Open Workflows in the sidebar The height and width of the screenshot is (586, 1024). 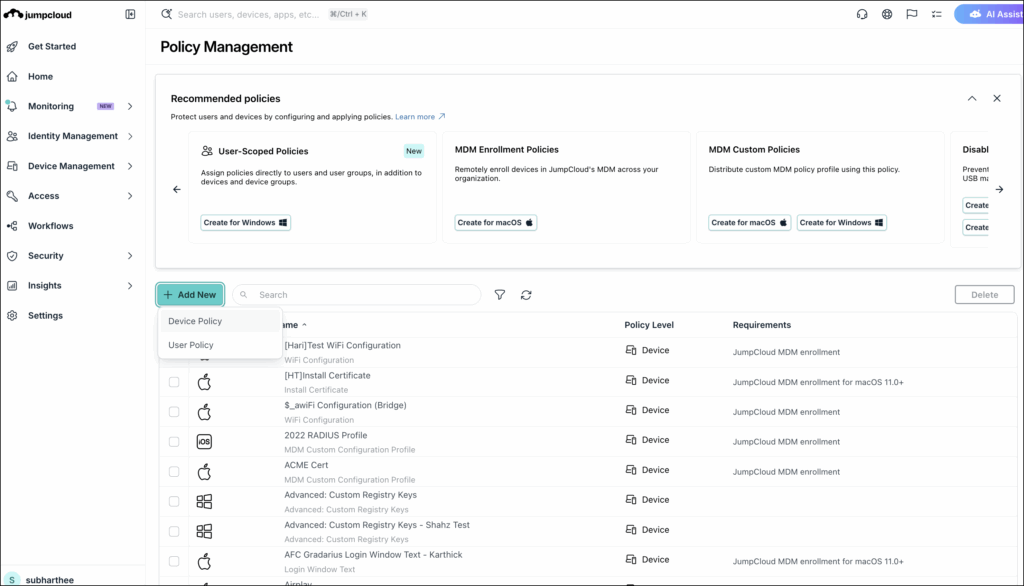50,226
